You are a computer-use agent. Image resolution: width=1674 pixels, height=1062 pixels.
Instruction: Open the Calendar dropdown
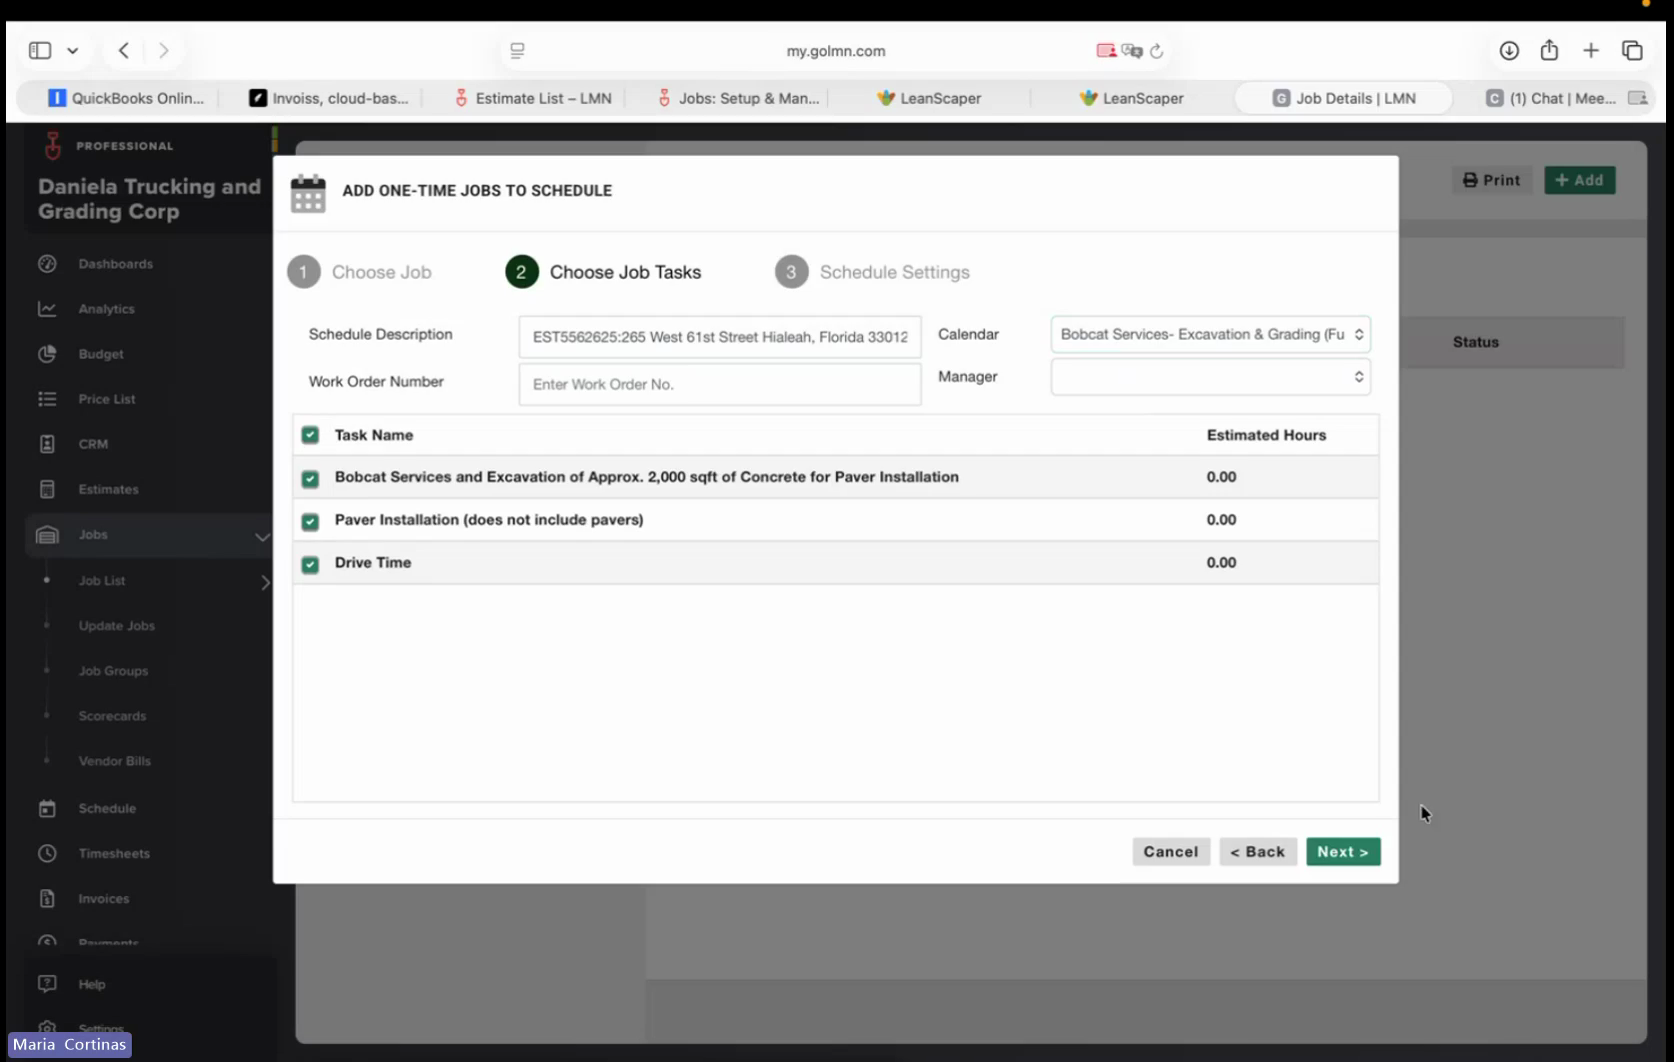pos(1210,334)
